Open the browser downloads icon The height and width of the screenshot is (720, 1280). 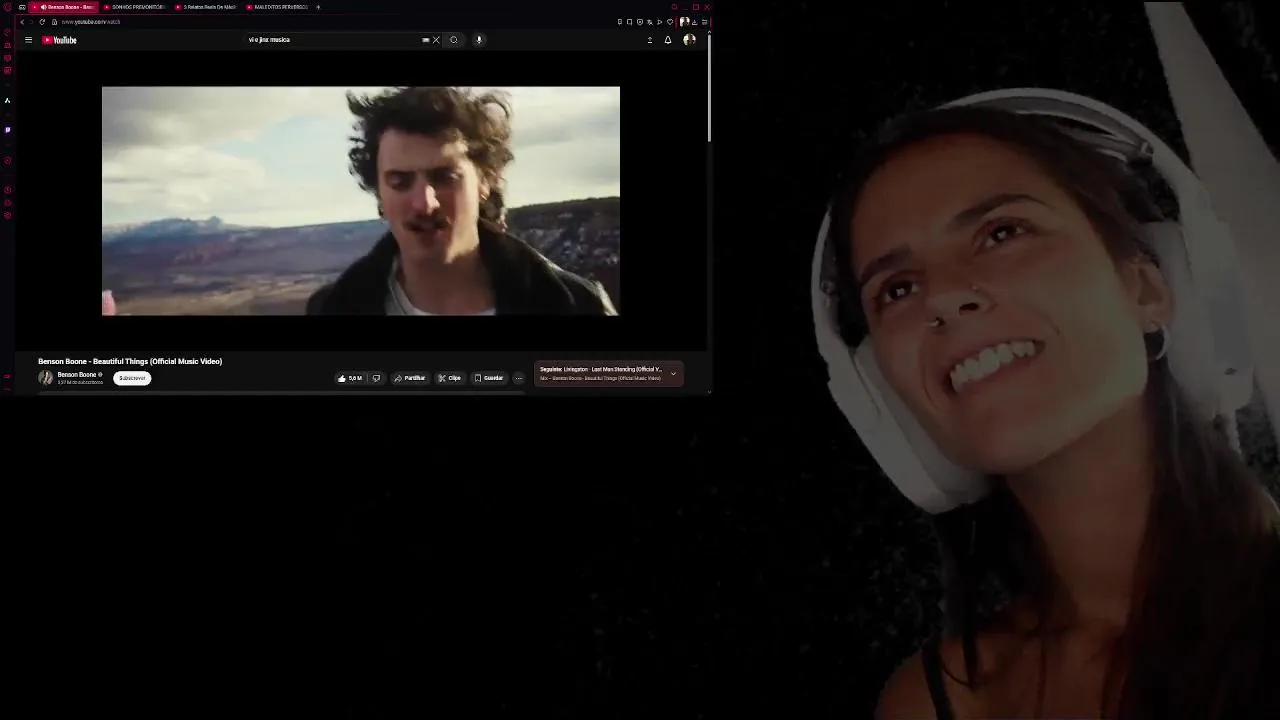pos(695,22)
